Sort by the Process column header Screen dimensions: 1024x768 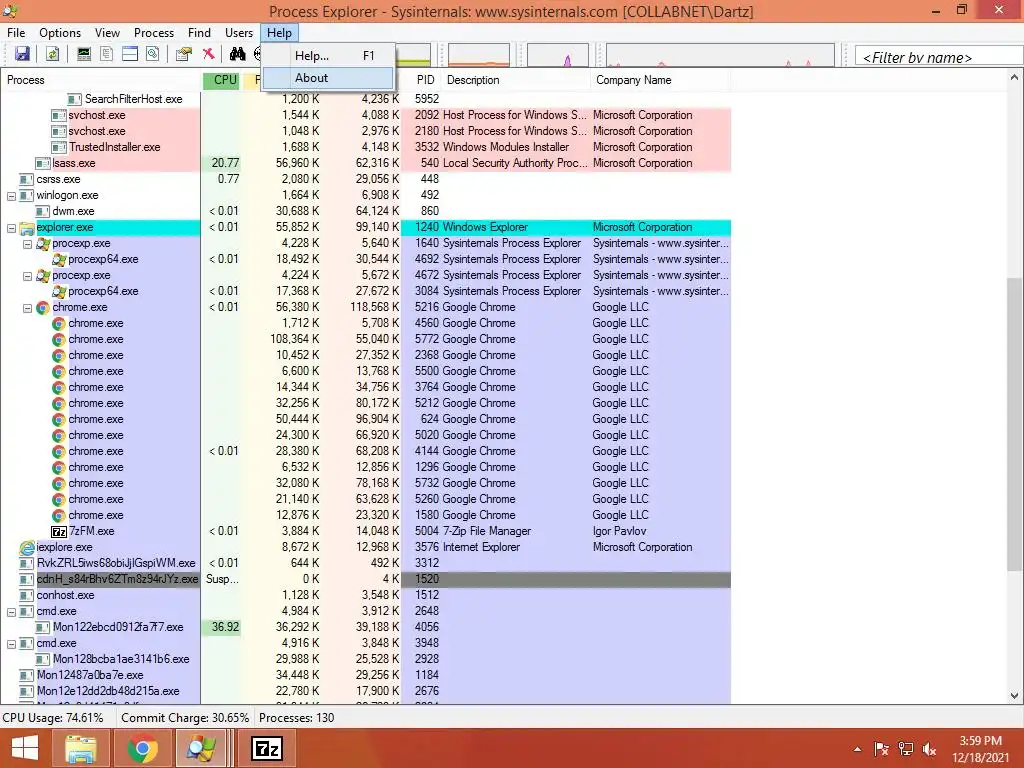tap(100, 80)
